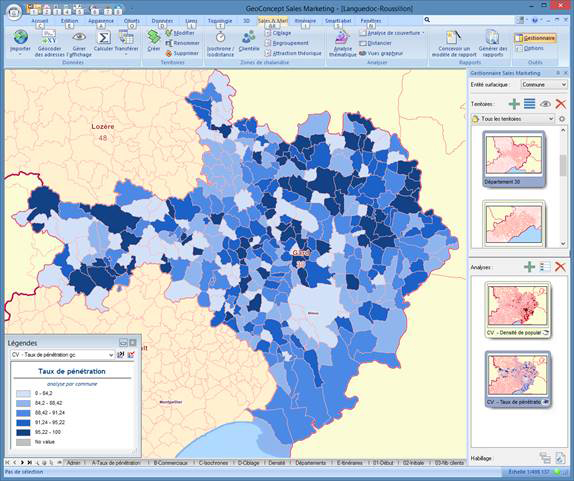The height and width of the screenshot is (481, 574).
Task: Click the Options tool in Outils
Action: coord(529,48)
